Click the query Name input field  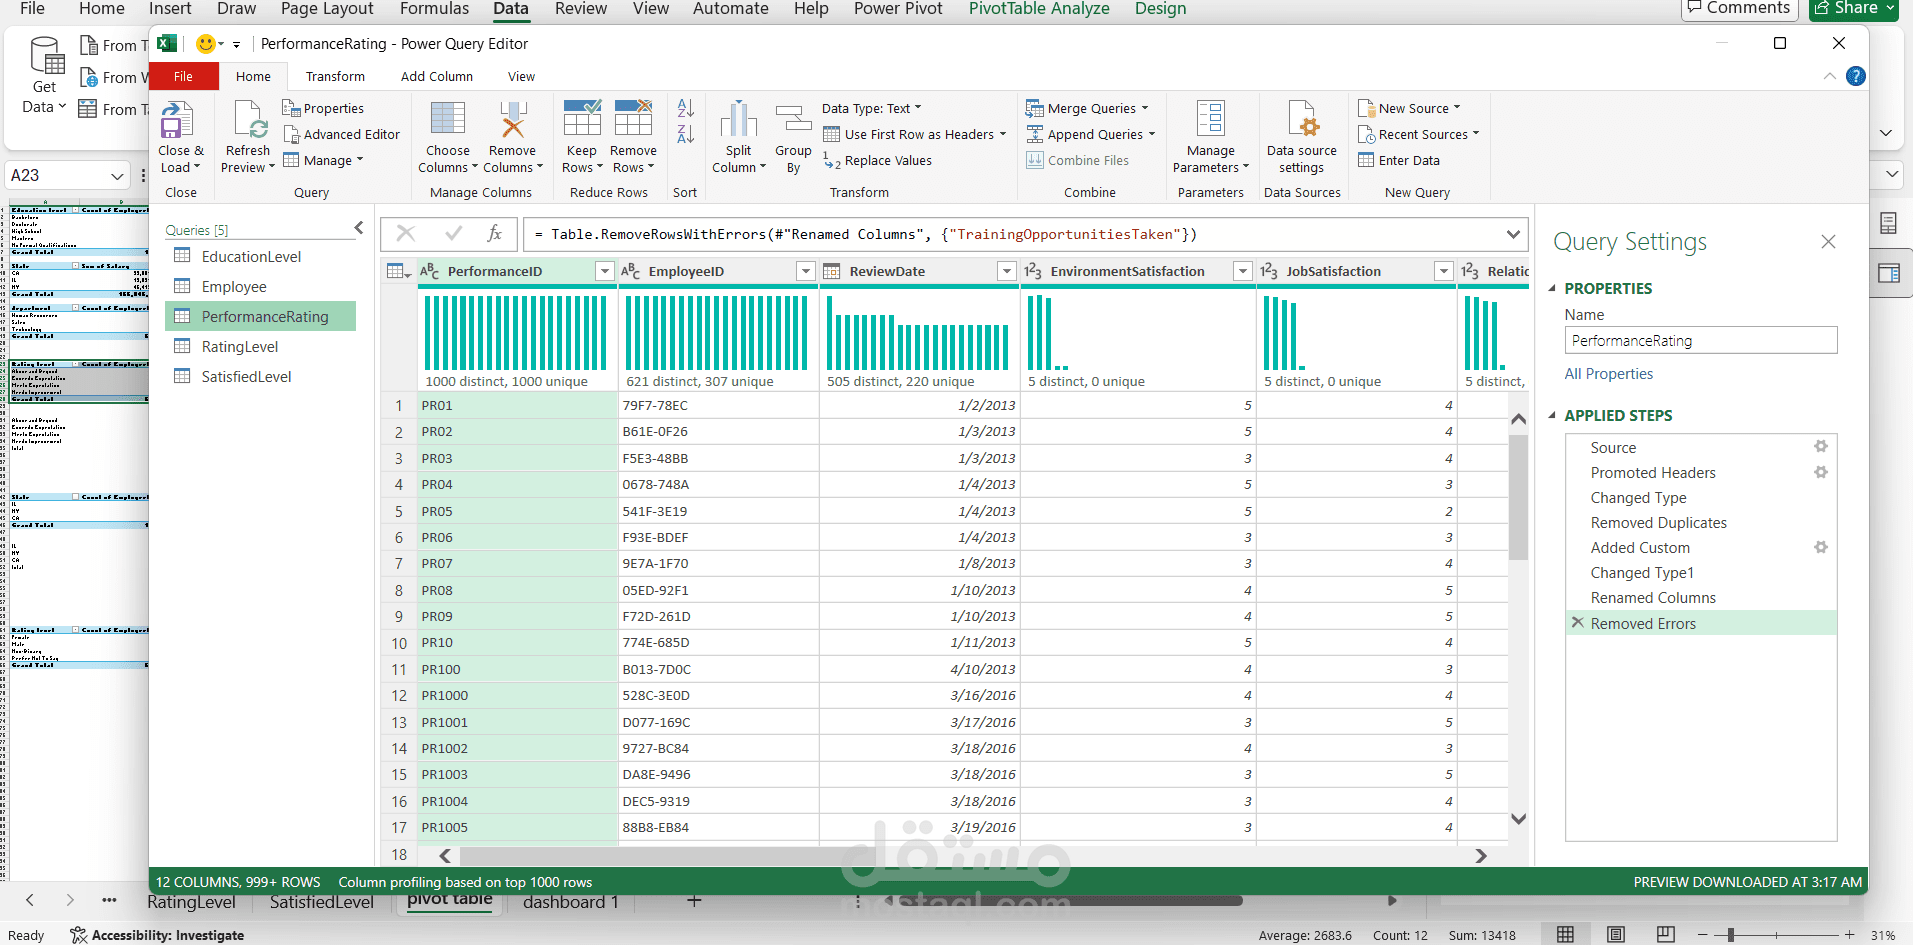point(1700,341)
